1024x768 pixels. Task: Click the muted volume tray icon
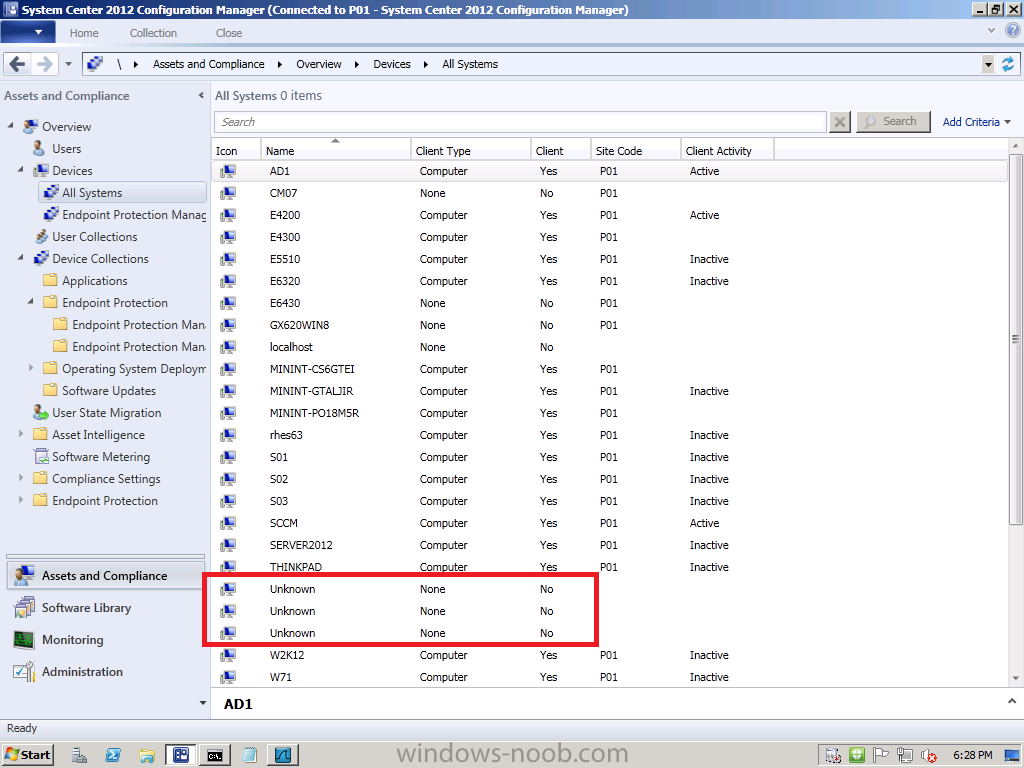click(x=929, y=756)
